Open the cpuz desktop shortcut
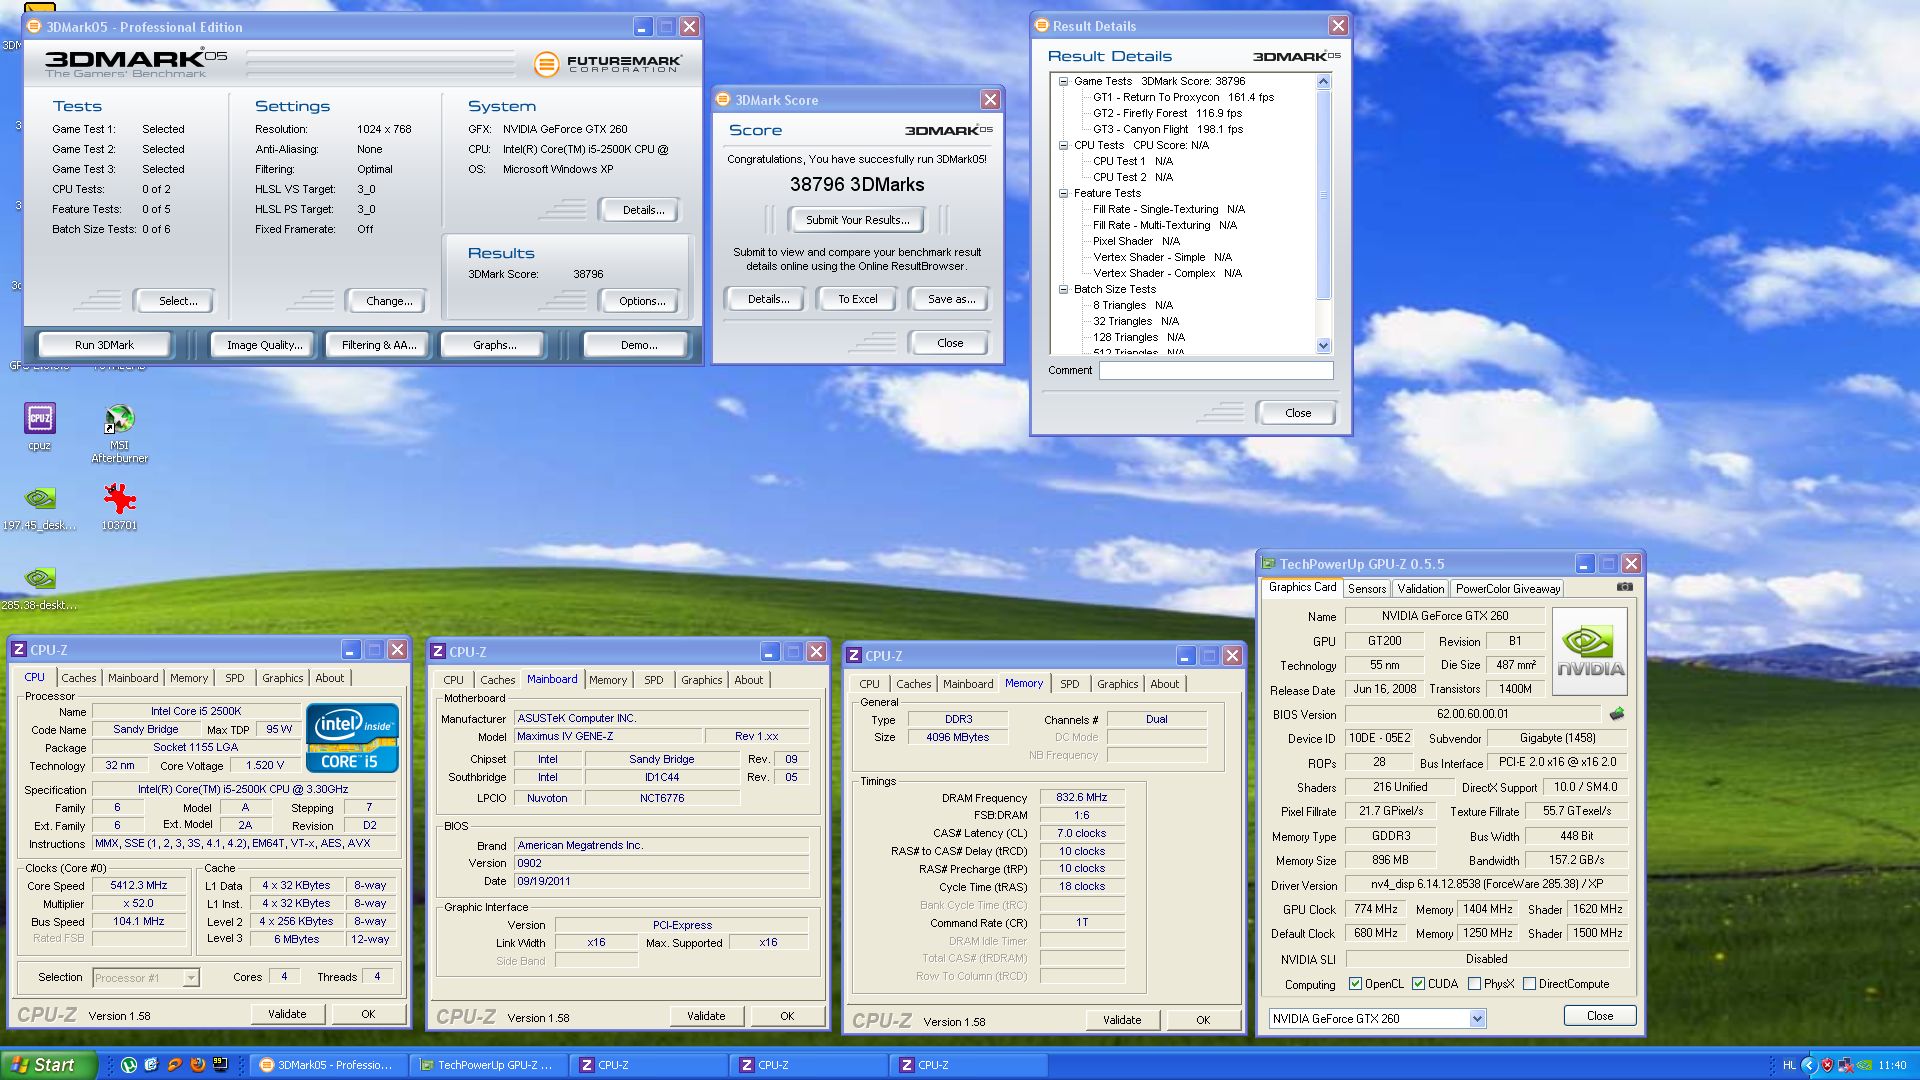 tap(40, 419)
